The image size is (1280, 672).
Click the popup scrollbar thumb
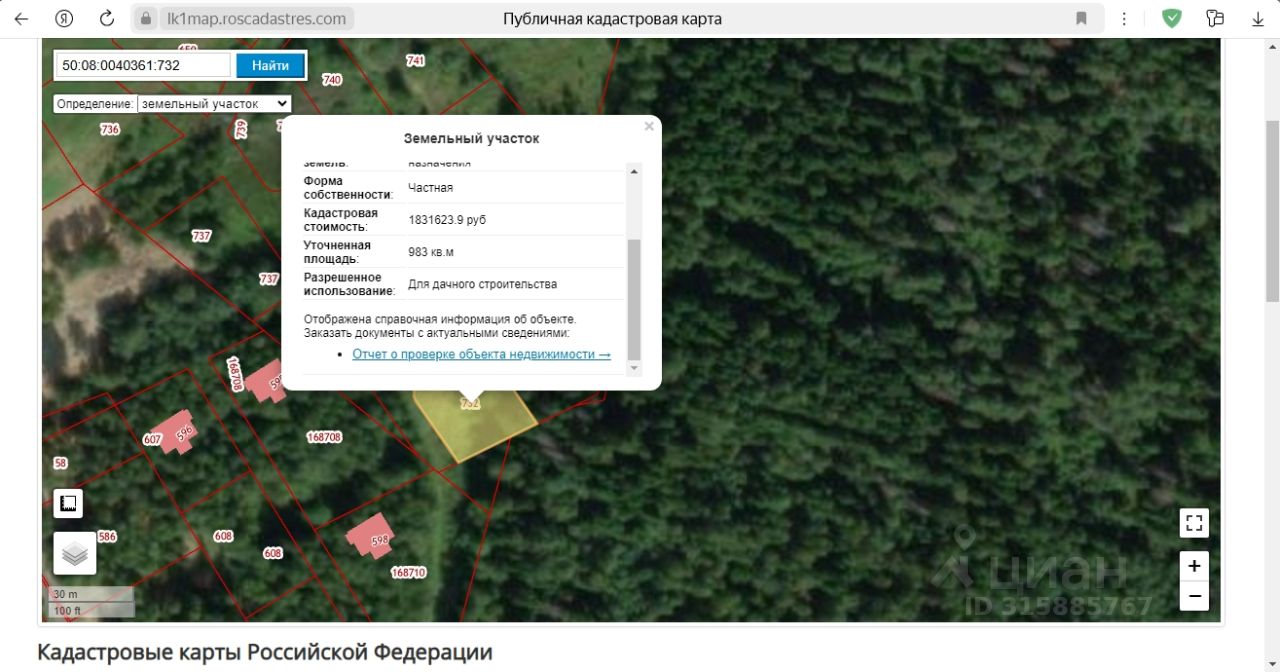[634, 299]
